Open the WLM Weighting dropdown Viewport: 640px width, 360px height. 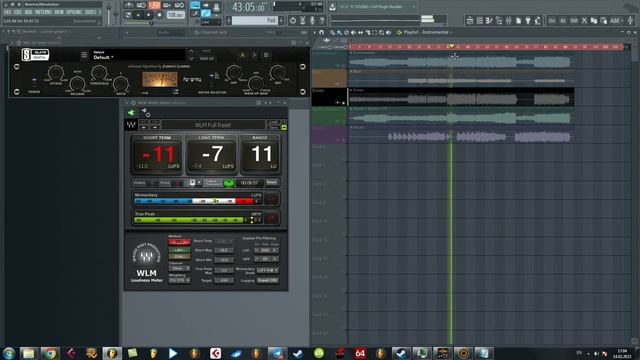(x=179, y=280)
